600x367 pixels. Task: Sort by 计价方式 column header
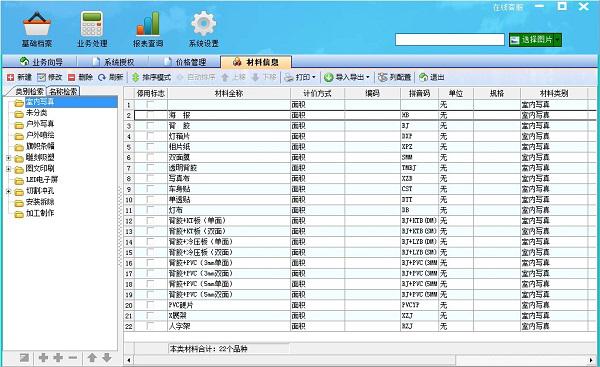[318, 93]
